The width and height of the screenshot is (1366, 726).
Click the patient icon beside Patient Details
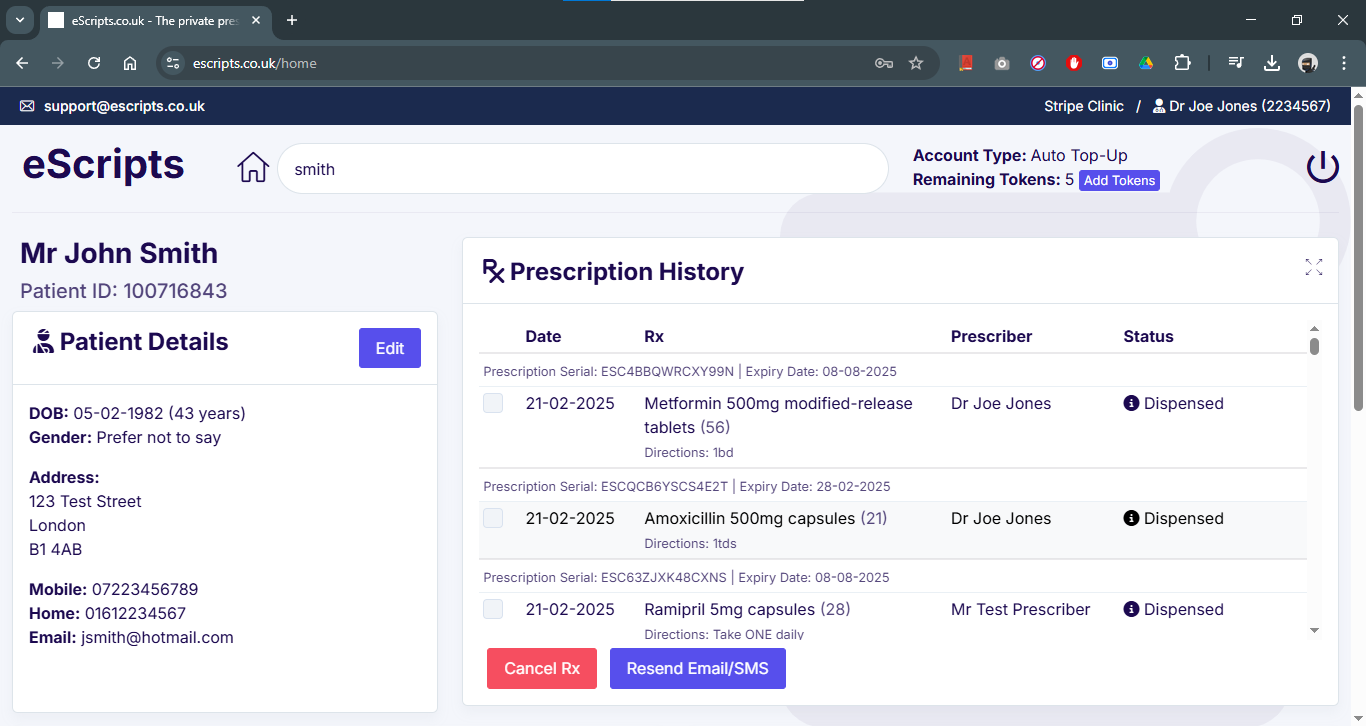(43, 342)
